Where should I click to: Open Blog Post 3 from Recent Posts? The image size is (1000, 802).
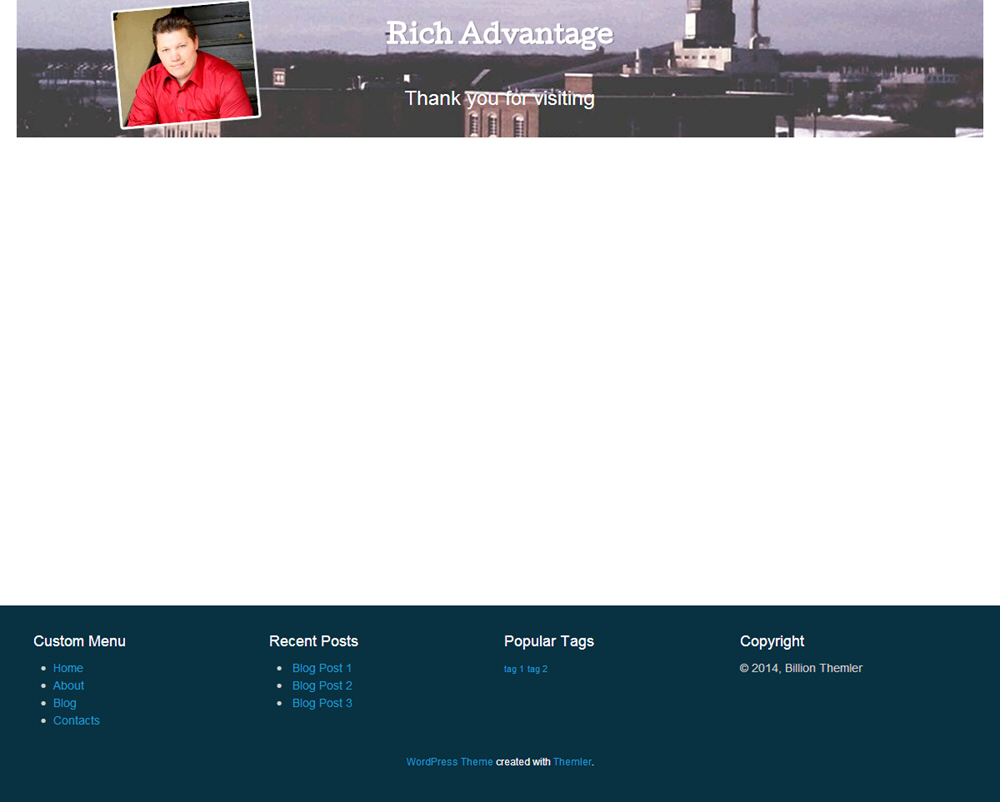coord(322,703)
